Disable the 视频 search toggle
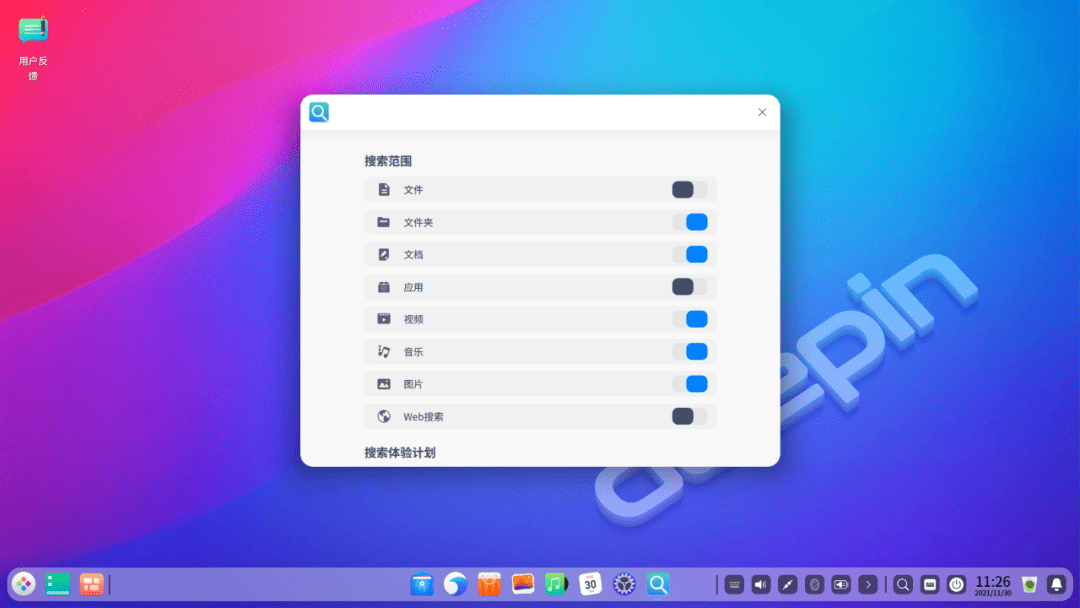 pyautogui.click(x=689, y=319)
